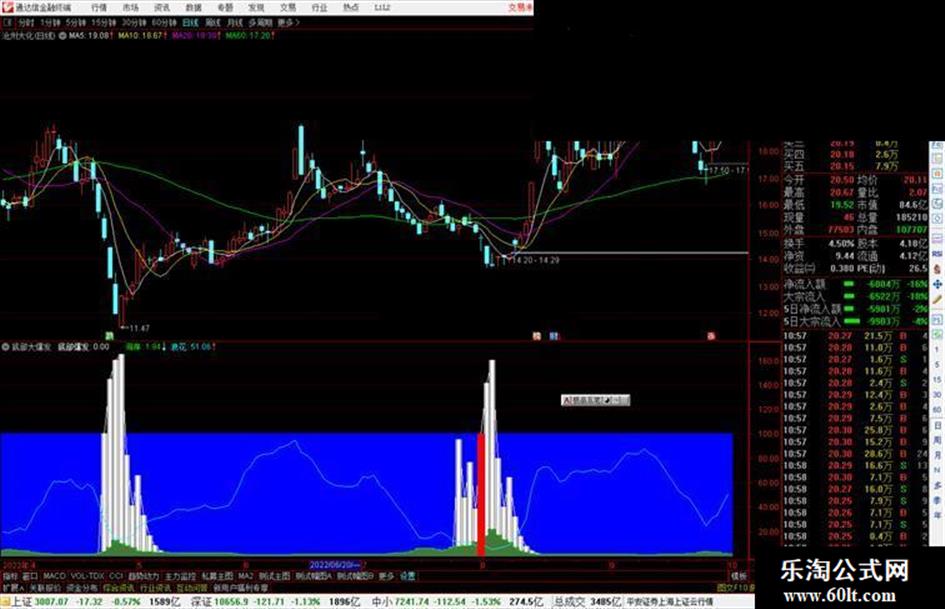Click the 净流入额 row in the quote panel
945x609 pixels.
[855, 284]
